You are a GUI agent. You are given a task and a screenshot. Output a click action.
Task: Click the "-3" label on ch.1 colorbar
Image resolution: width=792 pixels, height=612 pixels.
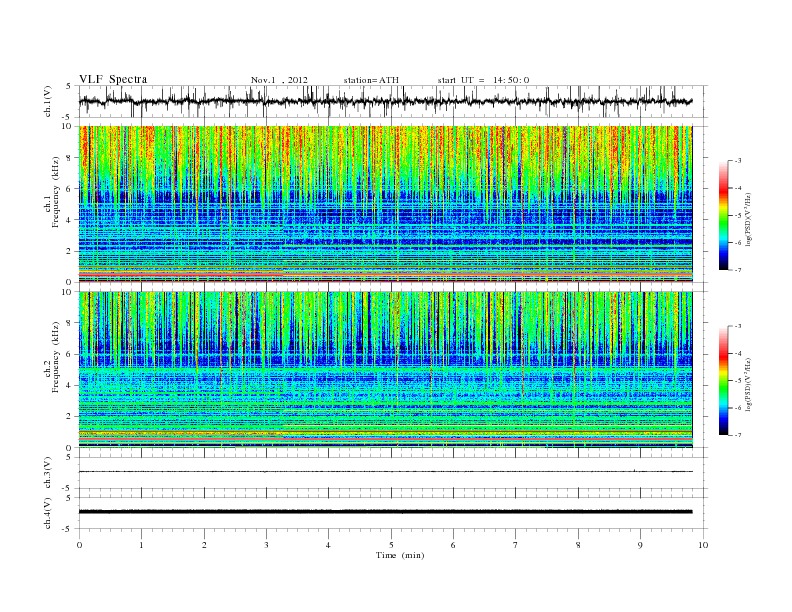pos(737,161)
